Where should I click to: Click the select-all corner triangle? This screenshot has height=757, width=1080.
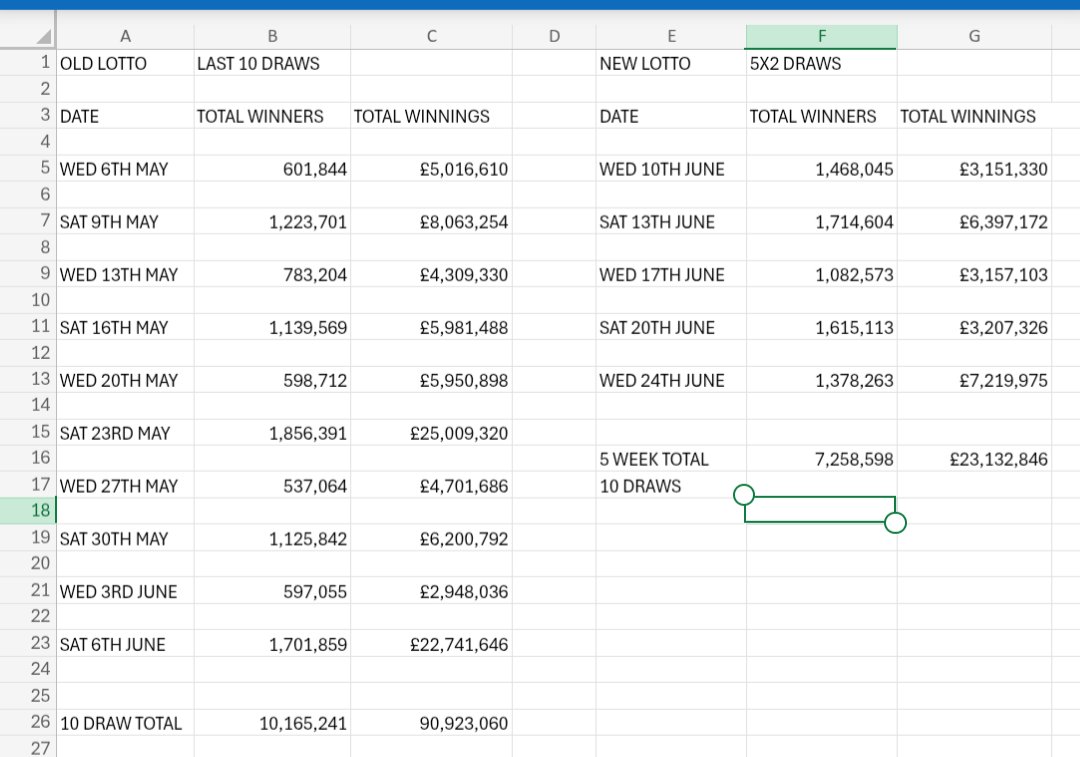click(43, 37)
